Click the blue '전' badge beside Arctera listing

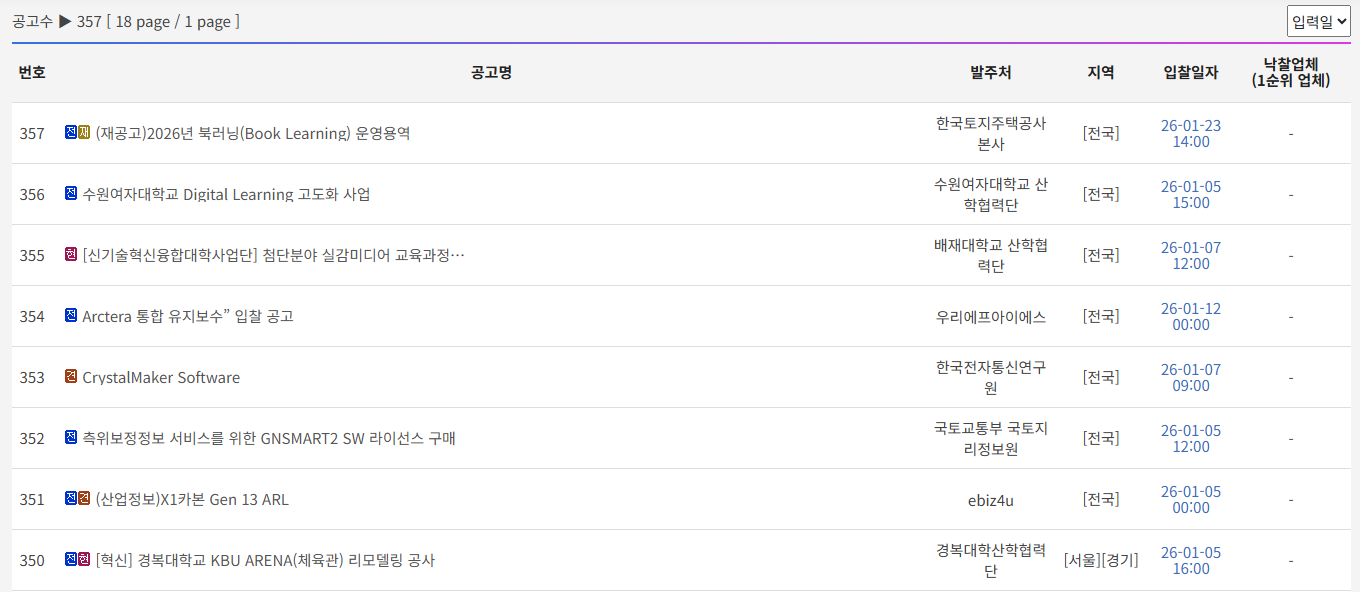[x=71, y=315]
